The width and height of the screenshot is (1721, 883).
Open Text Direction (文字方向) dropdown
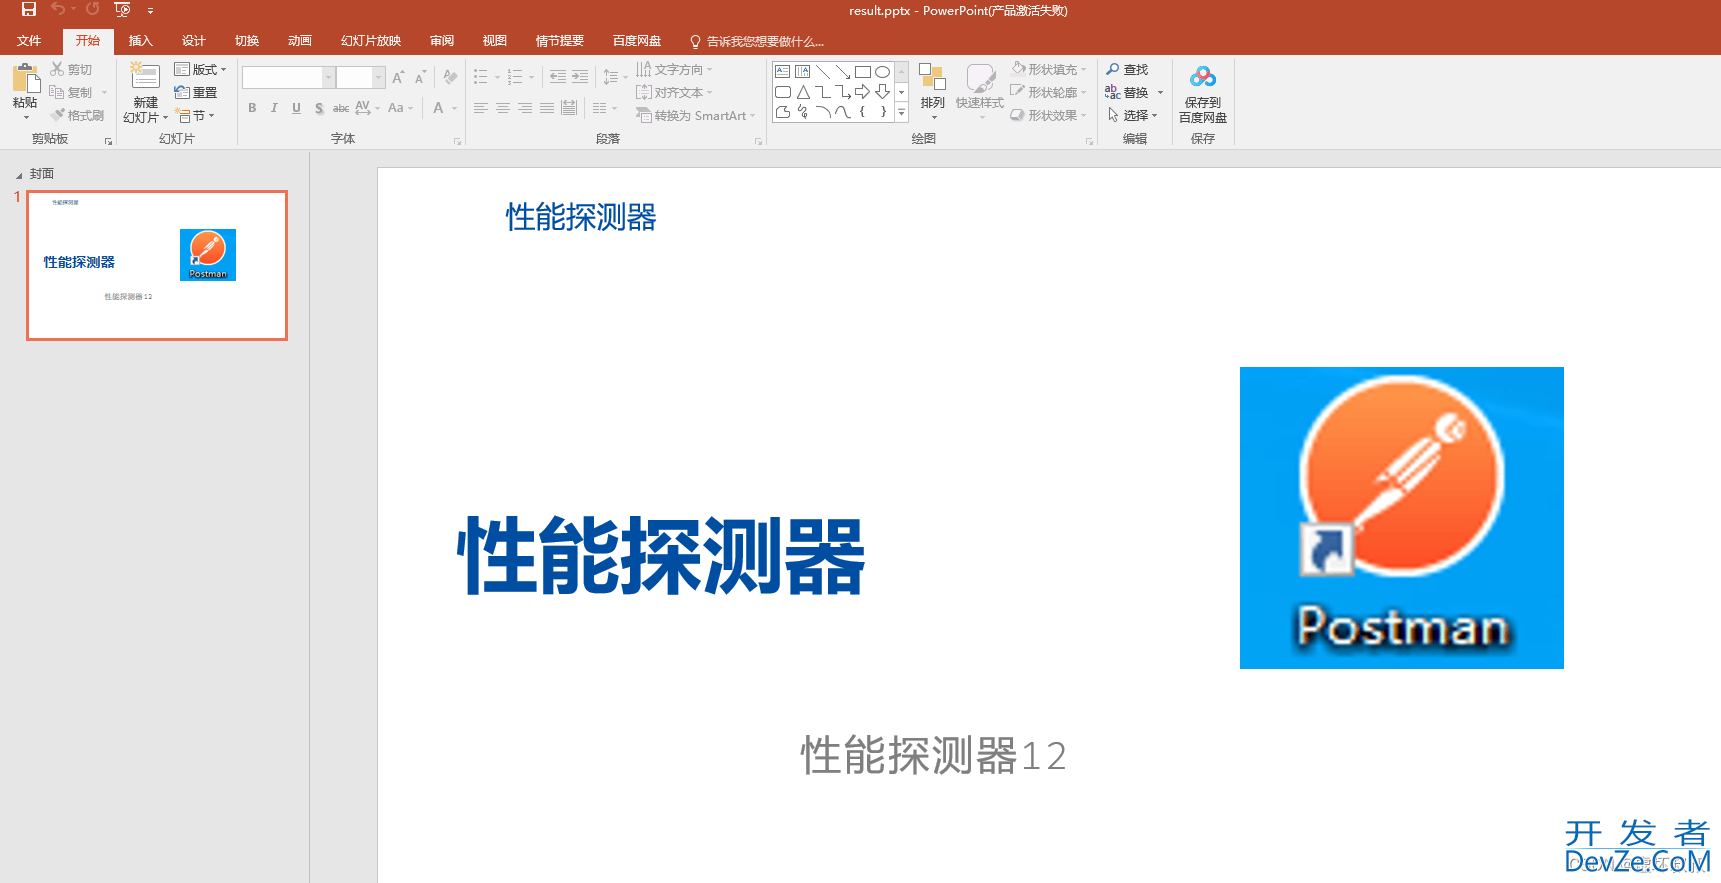point(674,69)
